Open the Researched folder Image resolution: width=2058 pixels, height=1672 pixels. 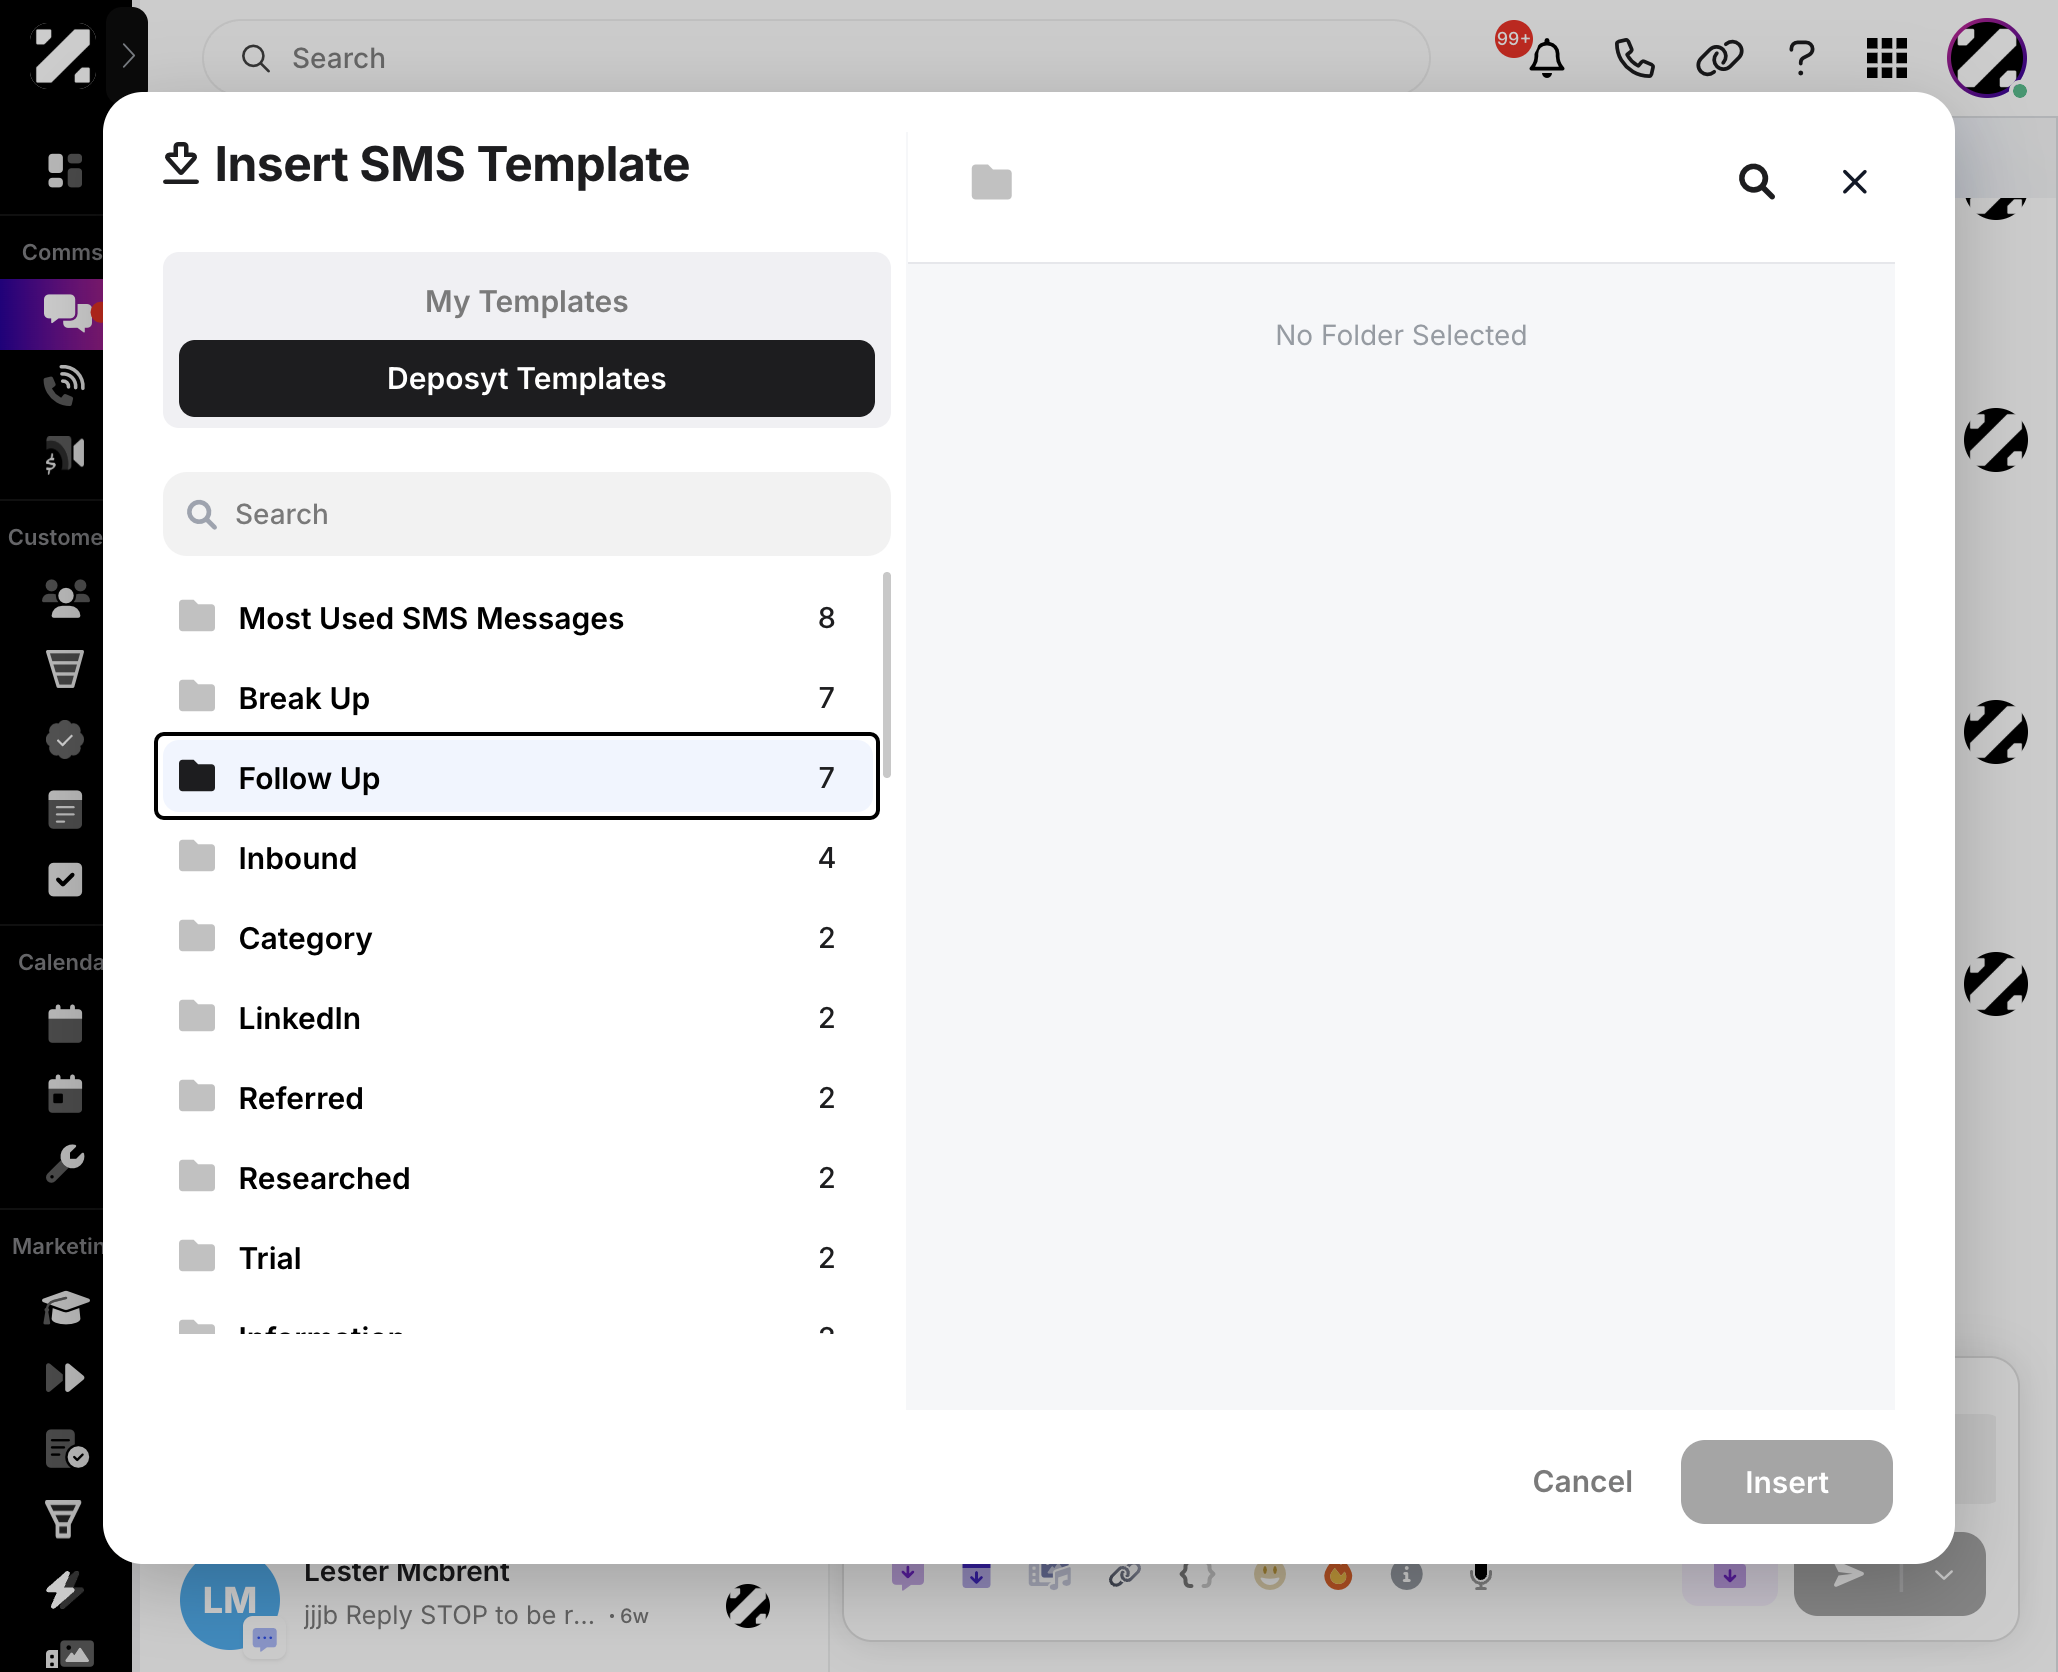(x=517, y=1178)
